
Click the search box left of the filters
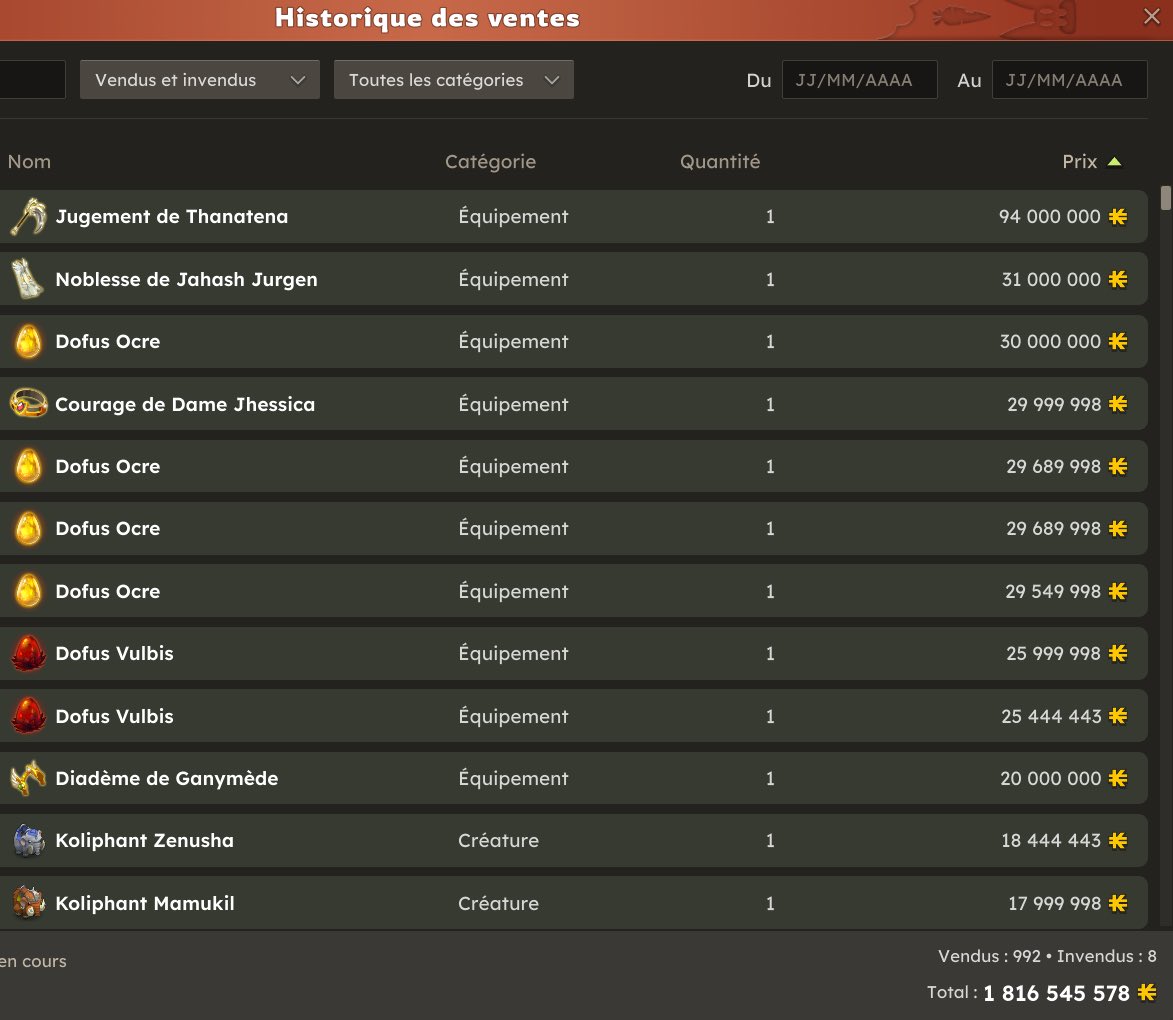[32, 79]
